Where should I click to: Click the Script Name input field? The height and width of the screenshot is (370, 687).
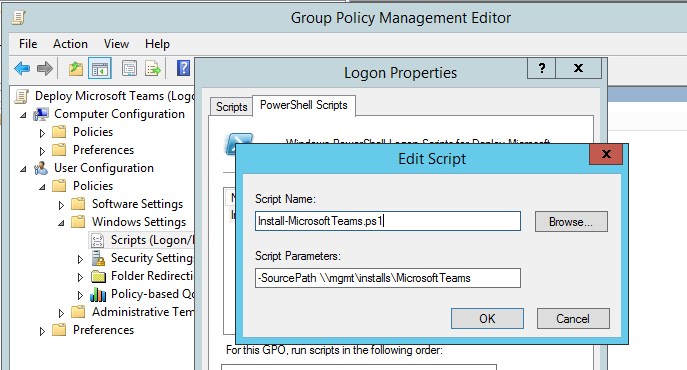pyautogui.click(x=388, y=221)
